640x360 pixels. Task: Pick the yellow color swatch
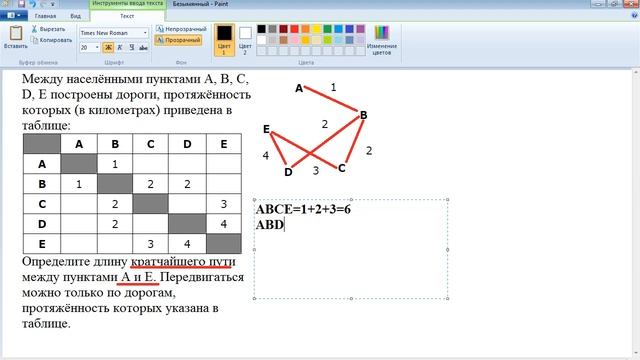317,29
